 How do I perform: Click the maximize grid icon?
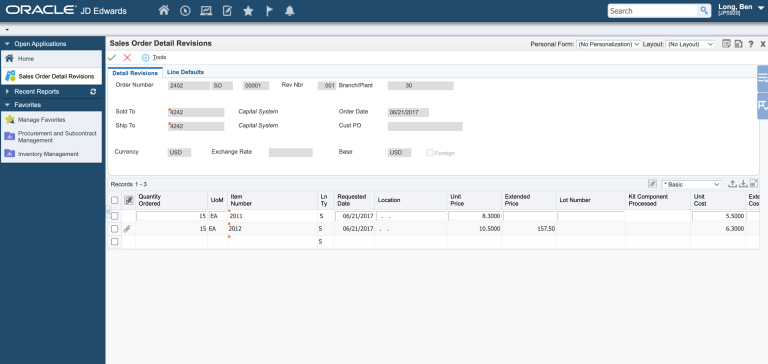(754, 184)
